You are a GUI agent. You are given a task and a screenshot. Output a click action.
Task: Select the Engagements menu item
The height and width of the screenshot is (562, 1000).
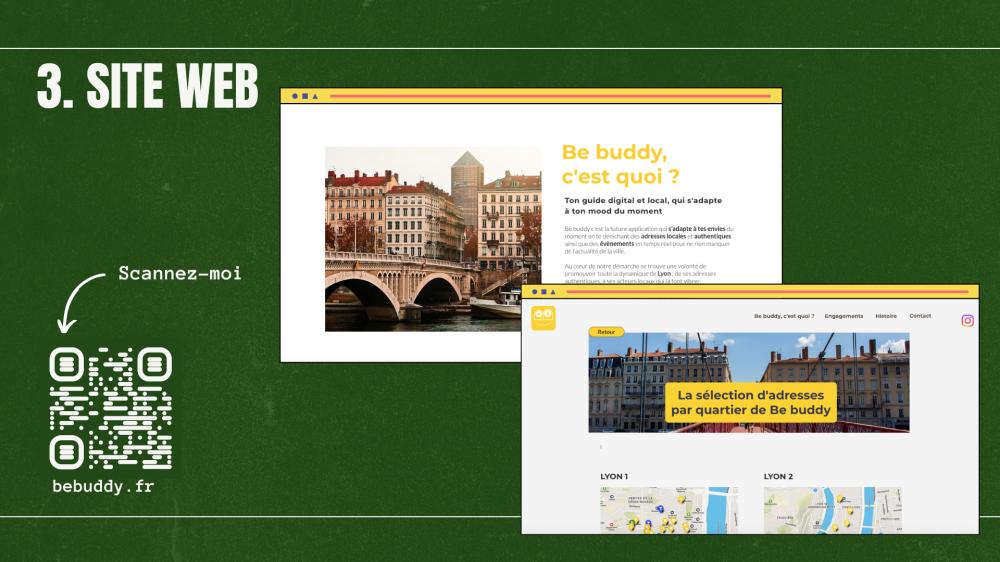click(843, 316)
